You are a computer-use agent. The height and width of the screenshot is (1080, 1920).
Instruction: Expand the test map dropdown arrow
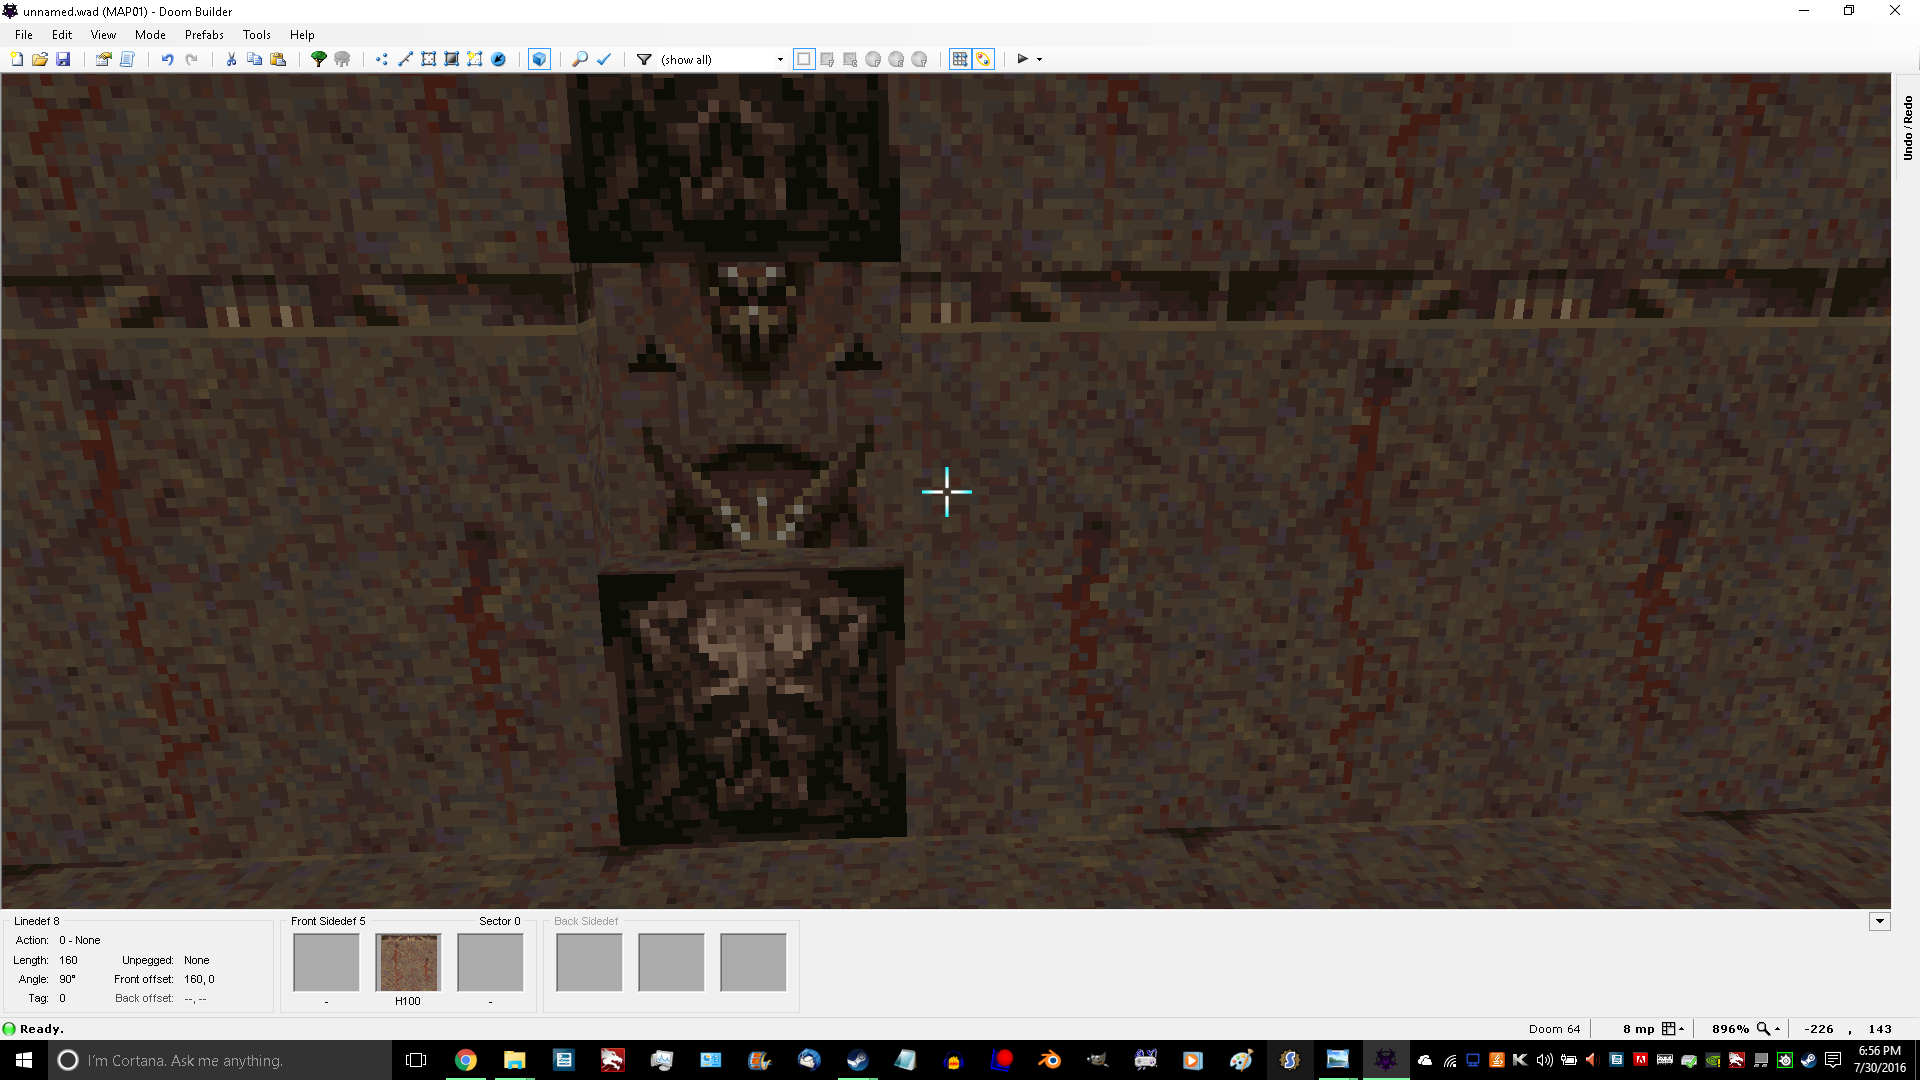point(1038,59)
